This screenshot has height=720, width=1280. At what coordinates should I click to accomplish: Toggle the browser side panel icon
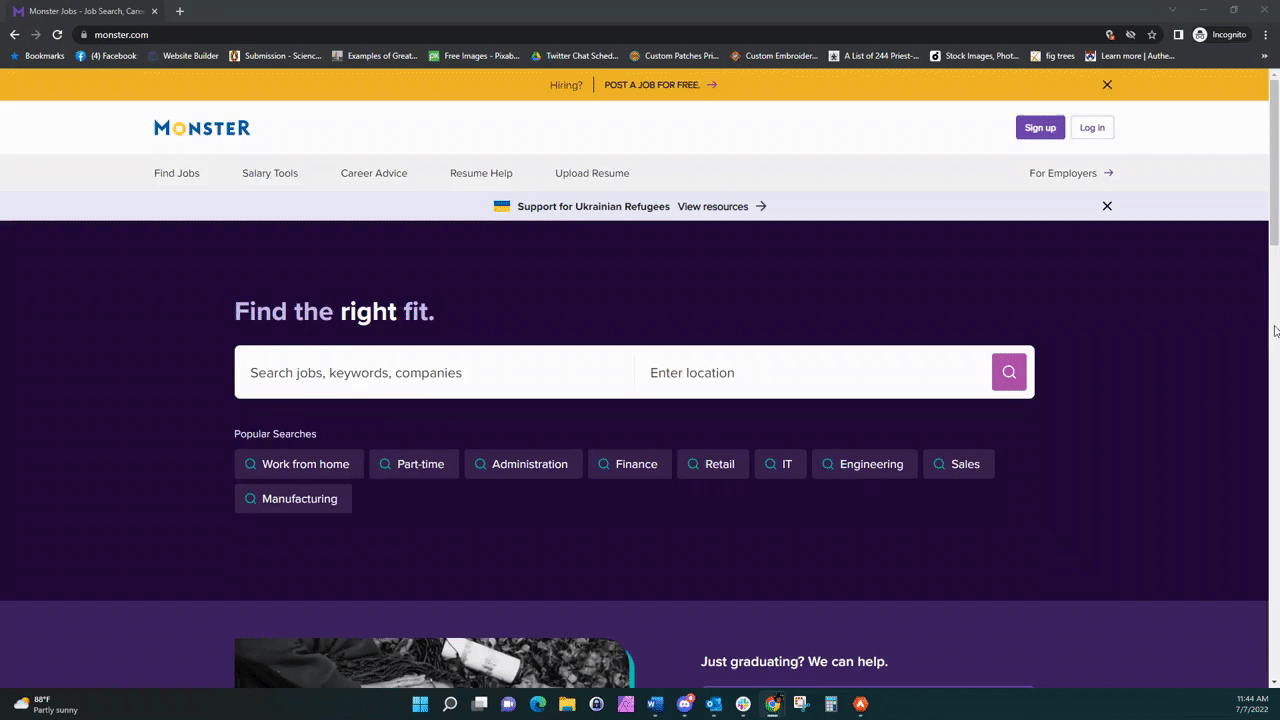pyautogui.click(x=1178, y=34)
